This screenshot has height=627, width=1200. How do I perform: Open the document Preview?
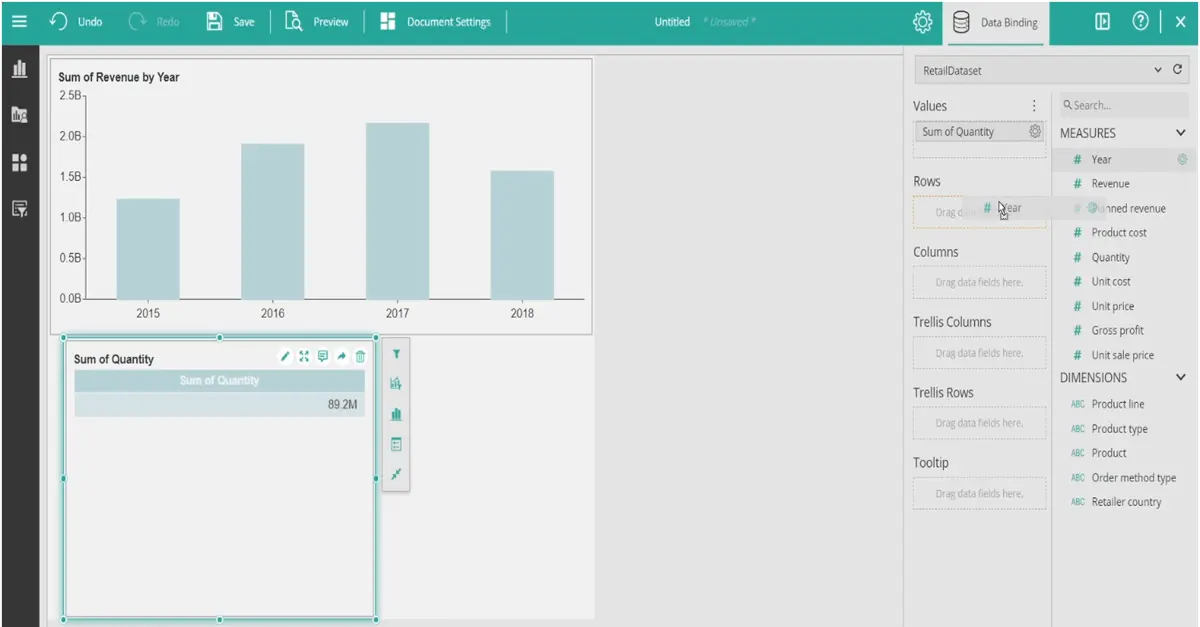[317, 21]
